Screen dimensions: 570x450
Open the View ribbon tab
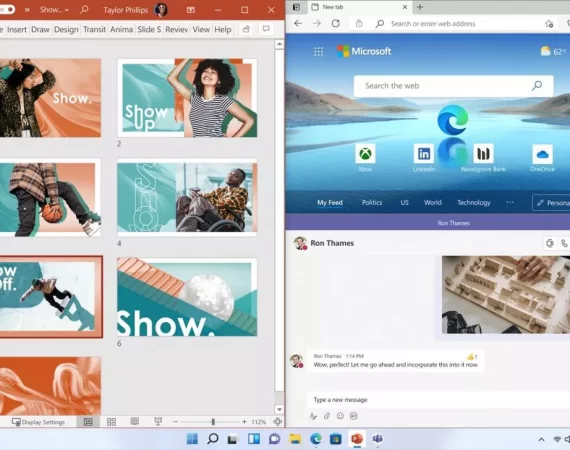201,29
